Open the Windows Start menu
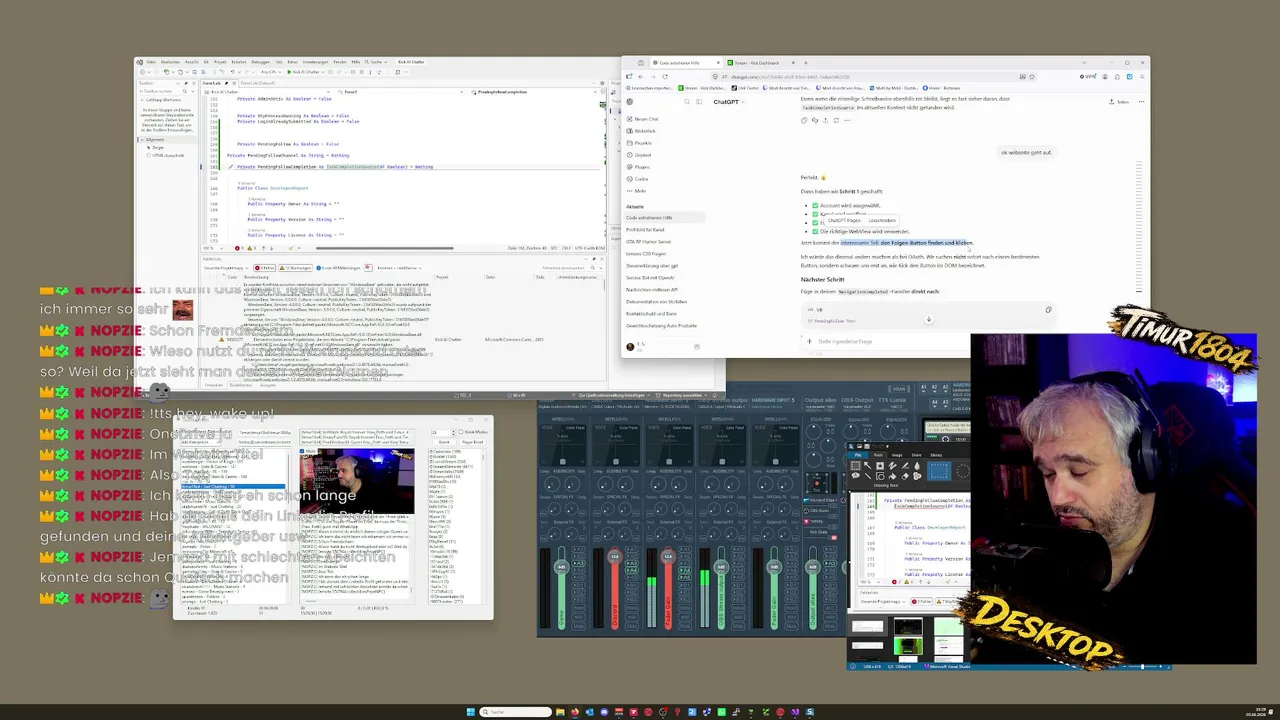Viewport: 1280px width, 720px height. 470,712
